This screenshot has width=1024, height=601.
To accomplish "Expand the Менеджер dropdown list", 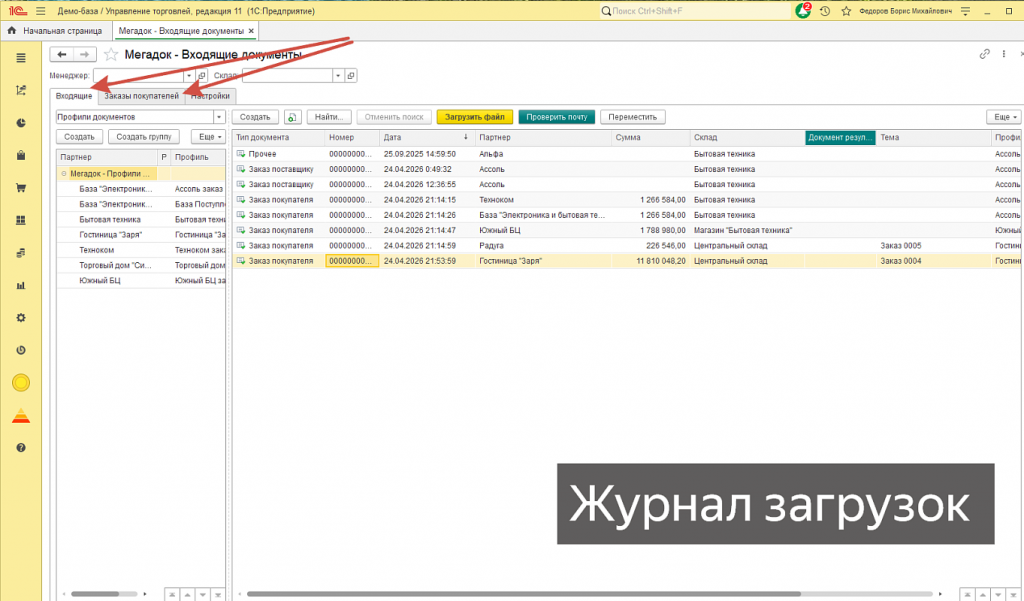I will click(x=189, y=76).
